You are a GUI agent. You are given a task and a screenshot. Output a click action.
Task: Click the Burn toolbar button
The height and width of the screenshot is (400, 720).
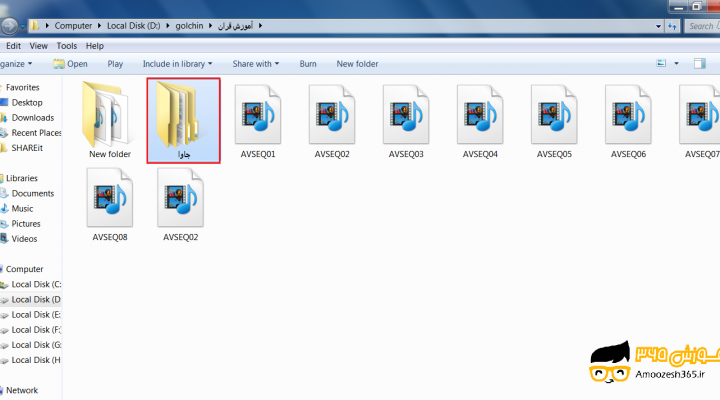pyautogui.click(x=308, y=64)
